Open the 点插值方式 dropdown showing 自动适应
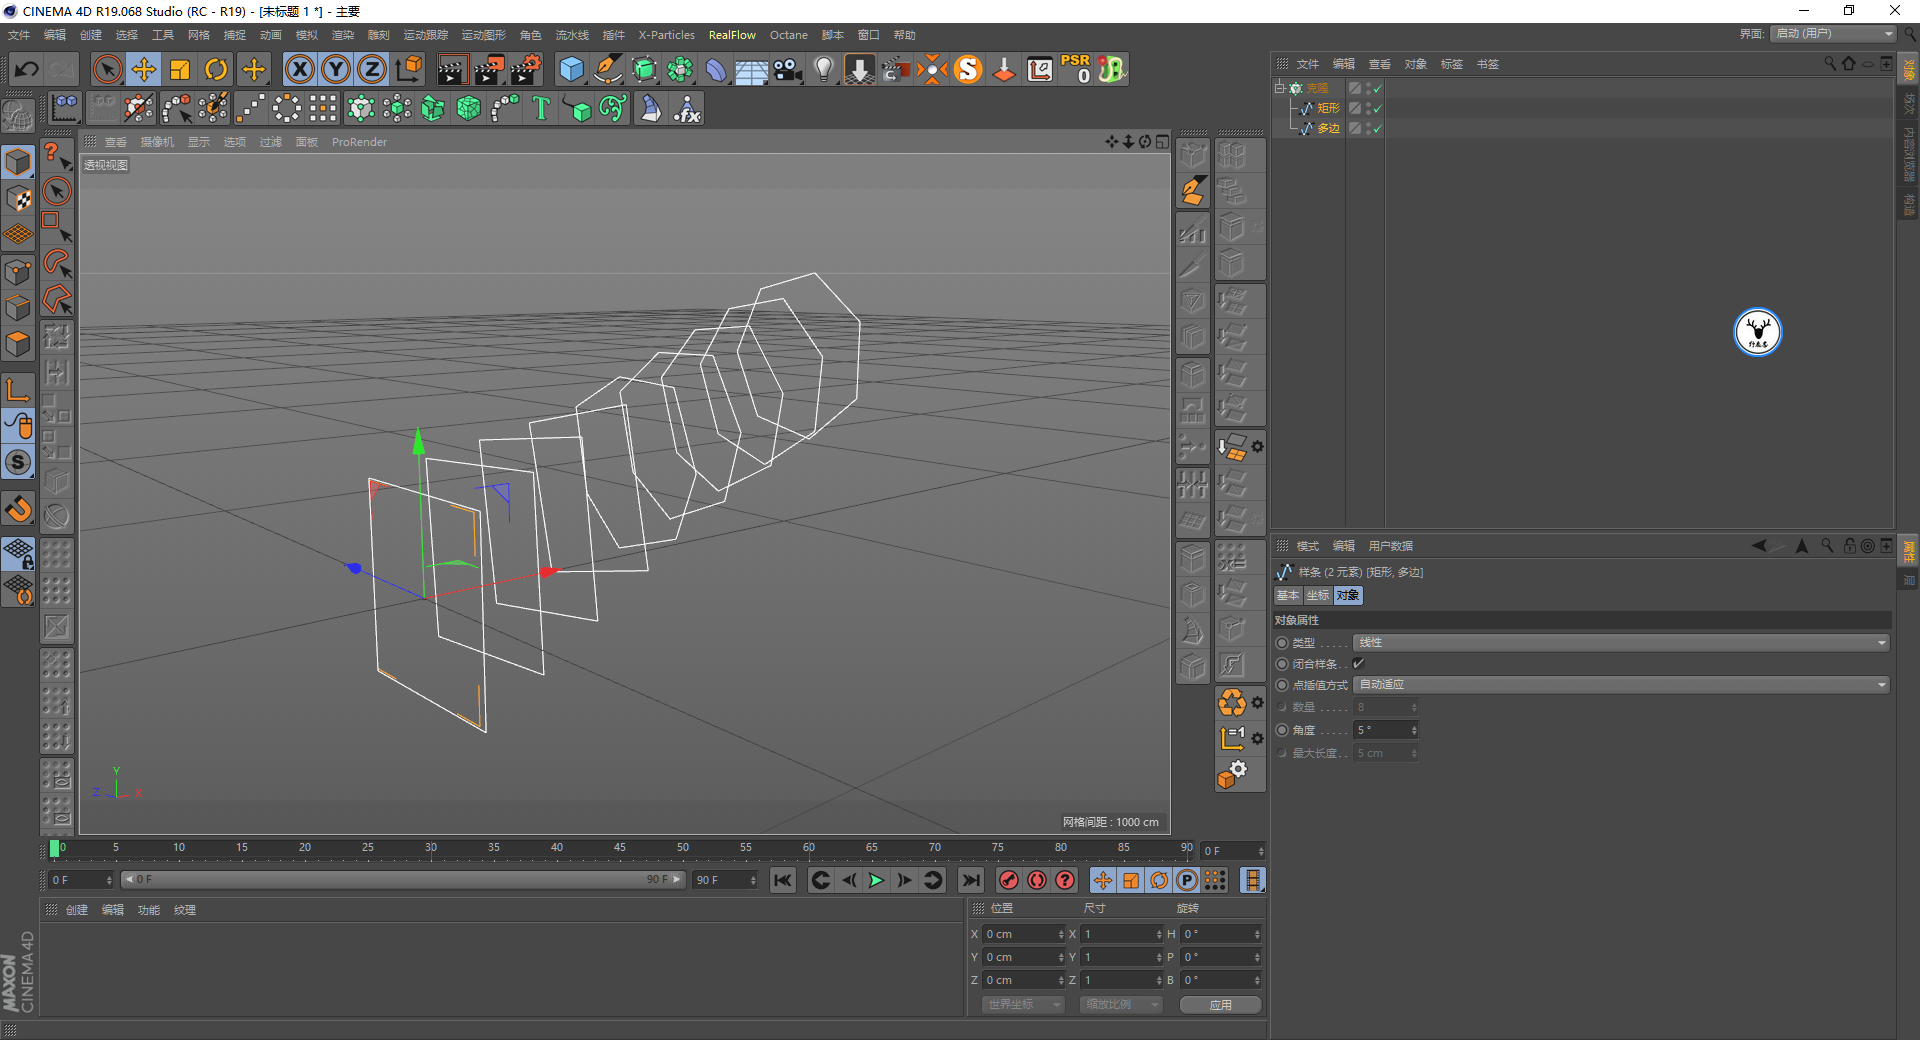1920x1040 pixels. (x=1620, y=685)
